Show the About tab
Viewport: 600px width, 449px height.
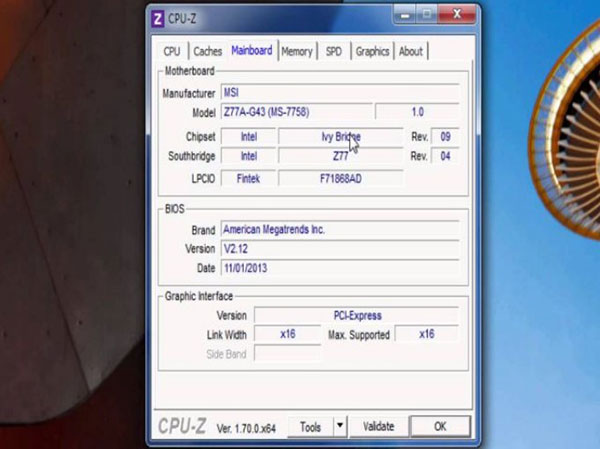tap(411, 52)
